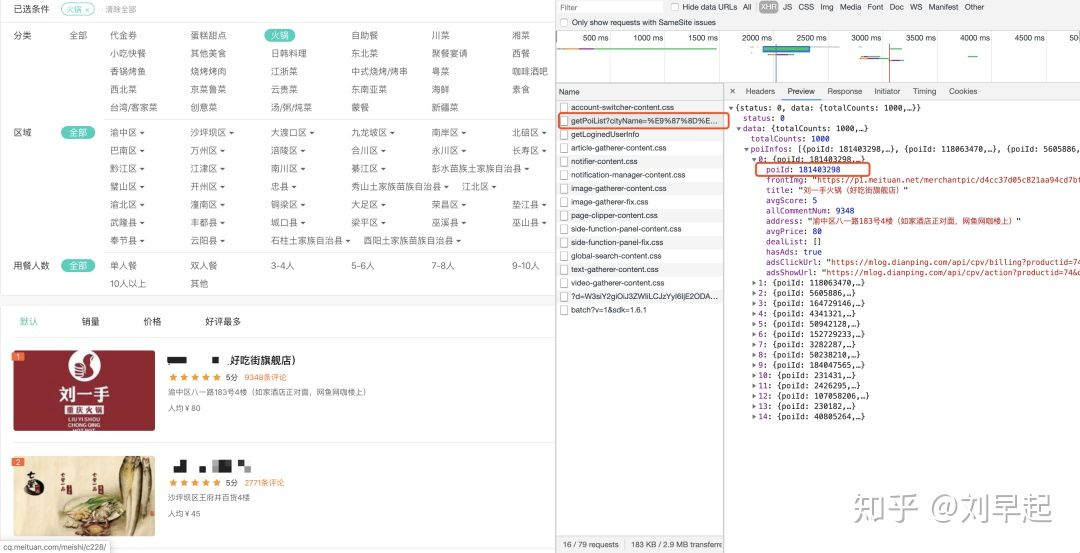
Task: Enable Only show requests with SameSite issues
Action: 564,23
